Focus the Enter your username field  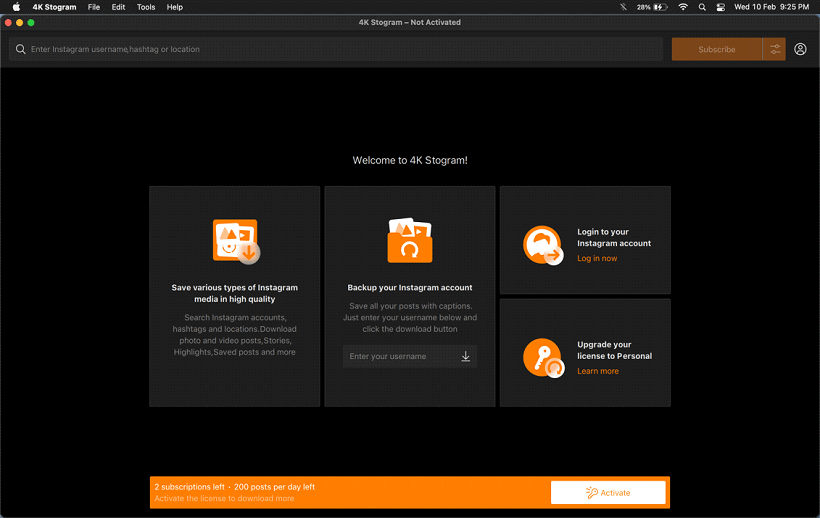click(x=409, y=356)
